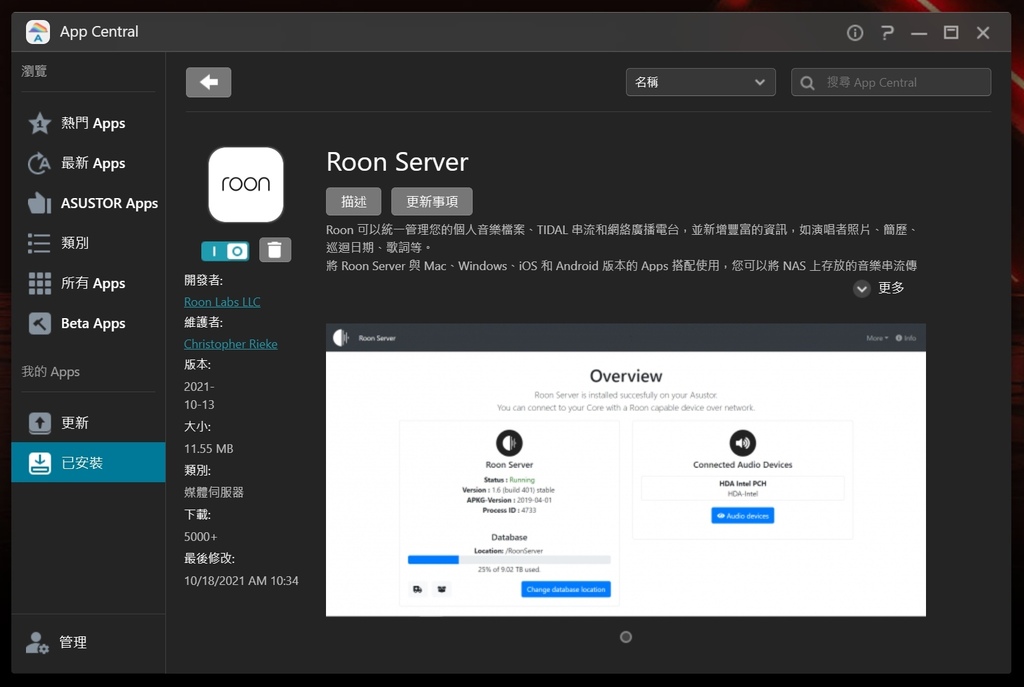Go back with the arrow button
1024x687 pixels.
(208, 82)
